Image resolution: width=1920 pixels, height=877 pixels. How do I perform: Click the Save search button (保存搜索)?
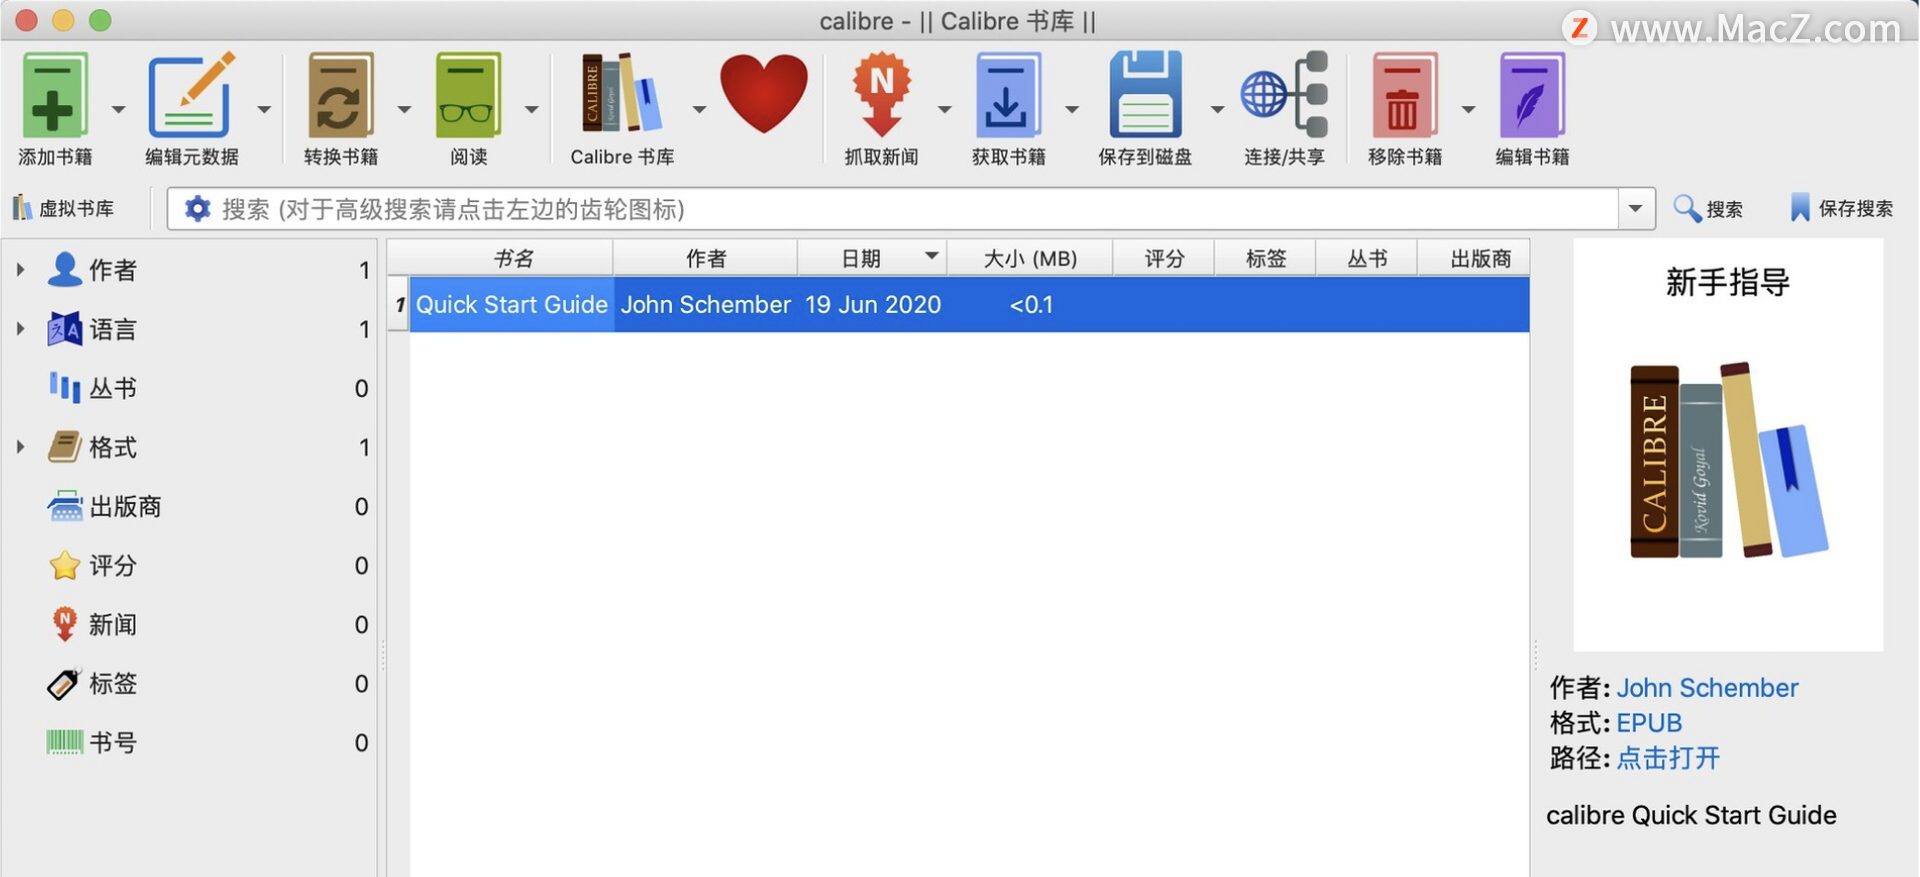(x=1841, y=208)
